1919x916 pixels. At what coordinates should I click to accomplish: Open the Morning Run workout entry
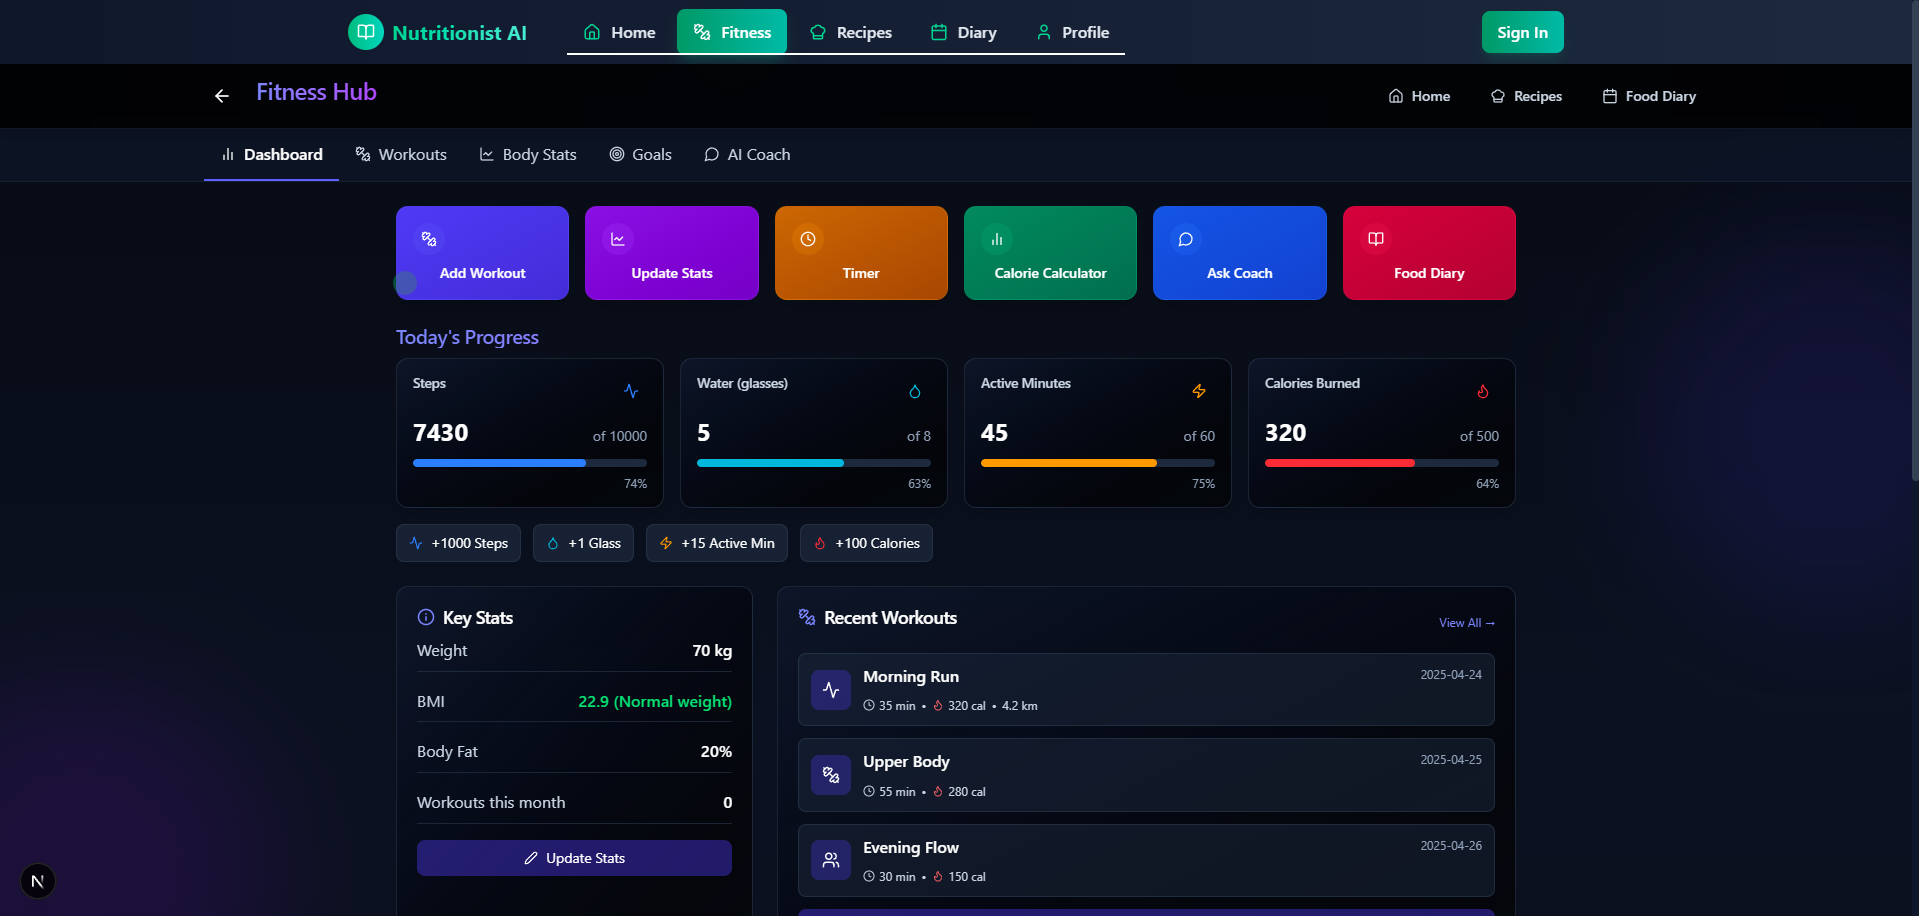[1146, 690]
